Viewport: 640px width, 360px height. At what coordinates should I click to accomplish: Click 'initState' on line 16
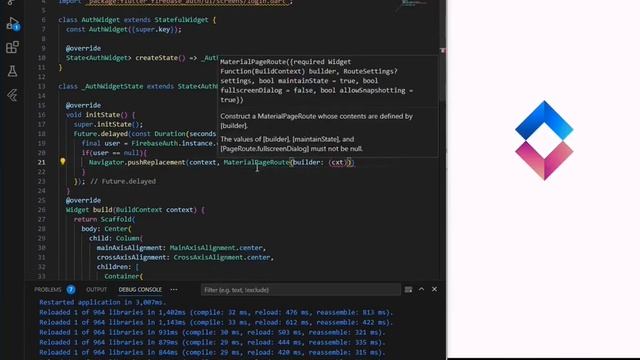[102, 115]
